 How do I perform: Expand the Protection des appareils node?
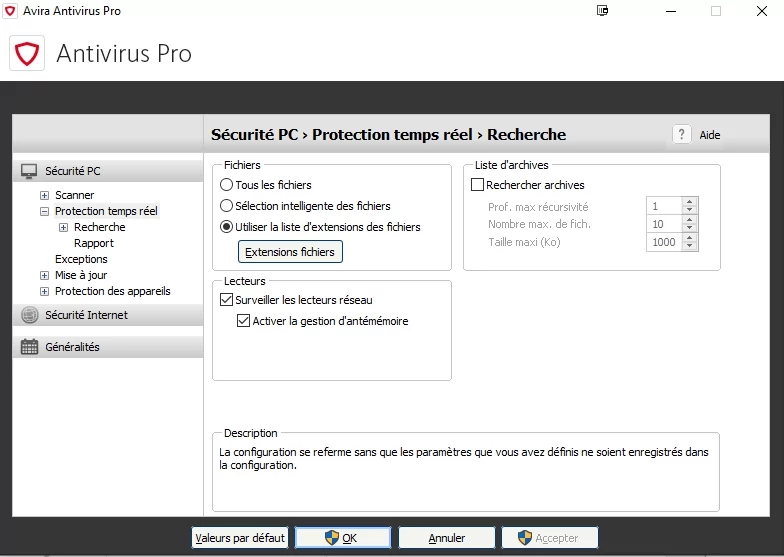(x=44, y=292)
